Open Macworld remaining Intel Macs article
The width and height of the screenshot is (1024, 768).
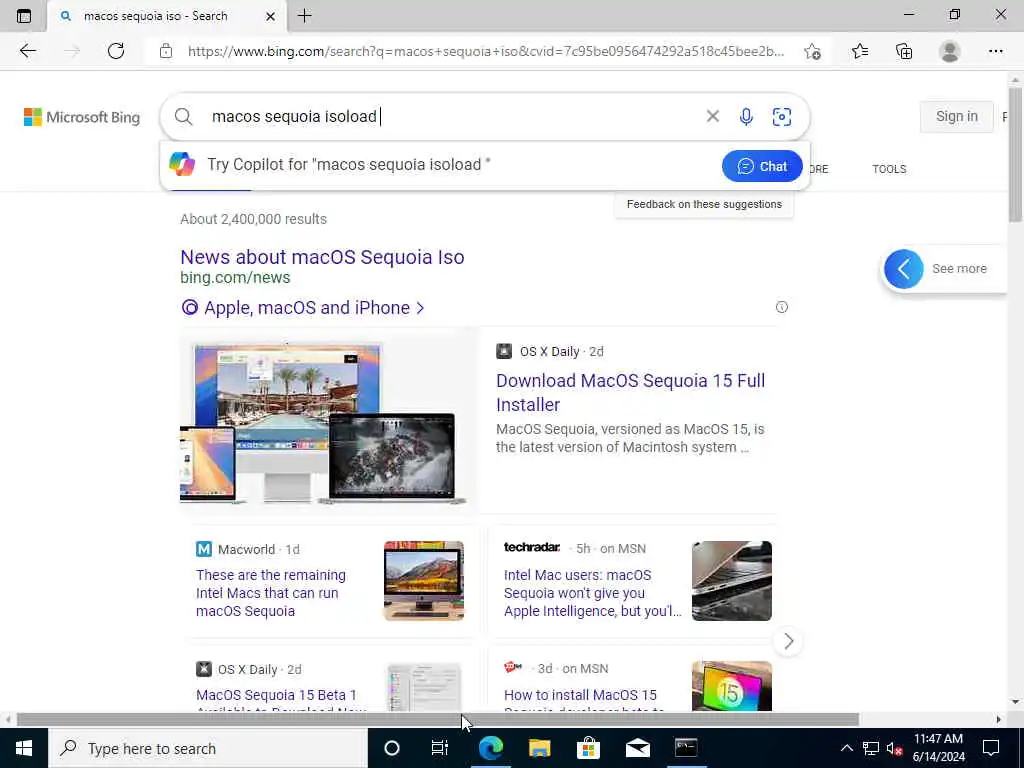tap(271, 593)
